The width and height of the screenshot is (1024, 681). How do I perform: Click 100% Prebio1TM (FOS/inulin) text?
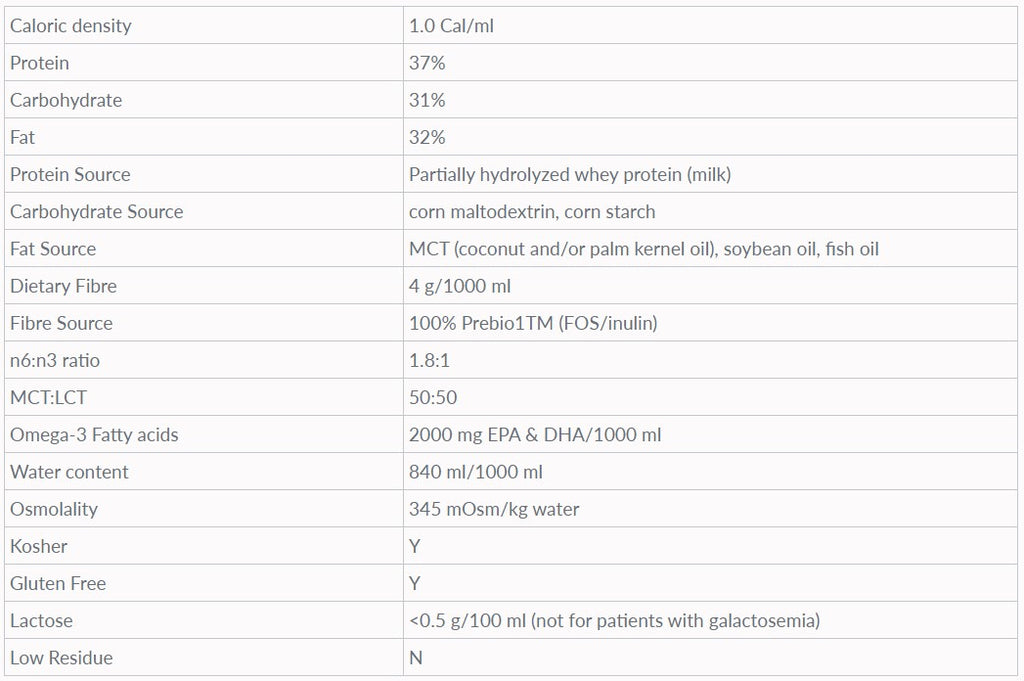click(x=533, y=323)
